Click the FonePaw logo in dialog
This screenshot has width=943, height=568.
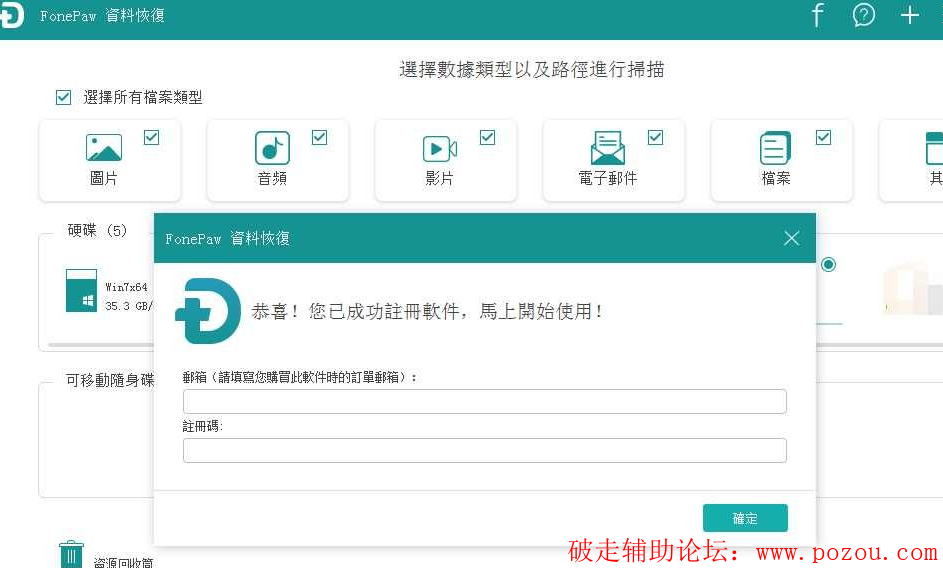click(208, 311)
